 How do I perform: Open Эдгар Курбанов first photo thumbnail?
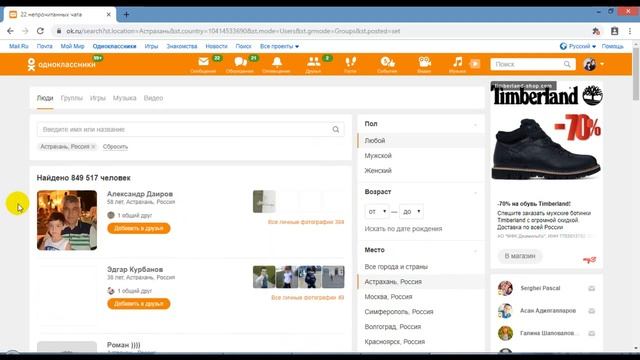(264, 277)
